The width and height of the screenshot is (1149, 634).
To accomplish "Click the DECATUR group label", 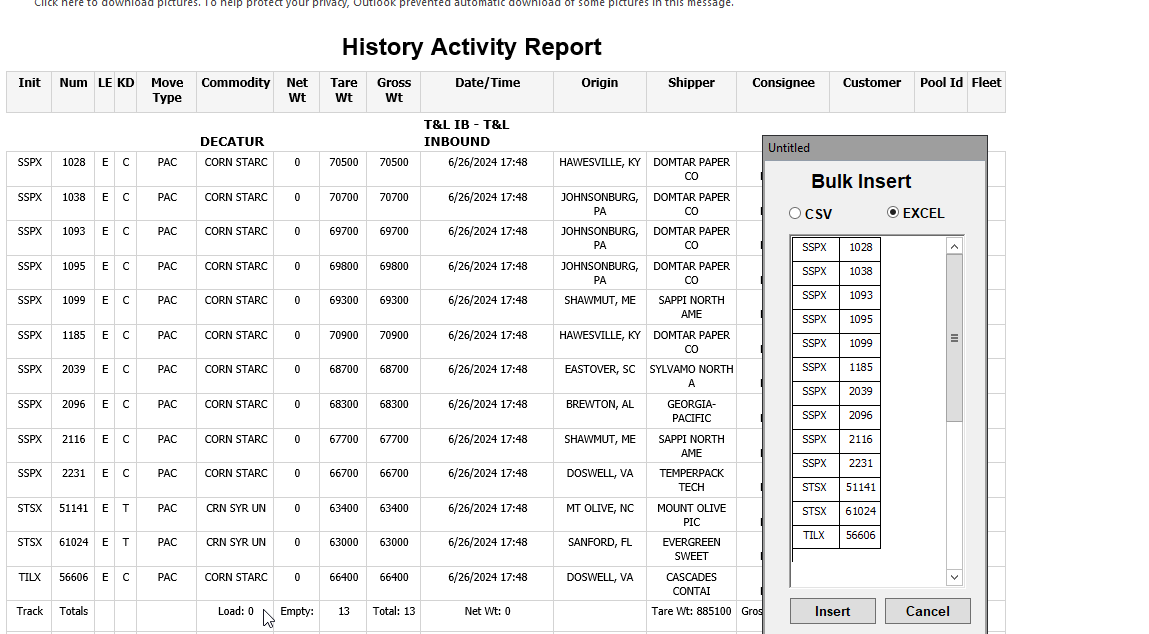I will [232, 141].
